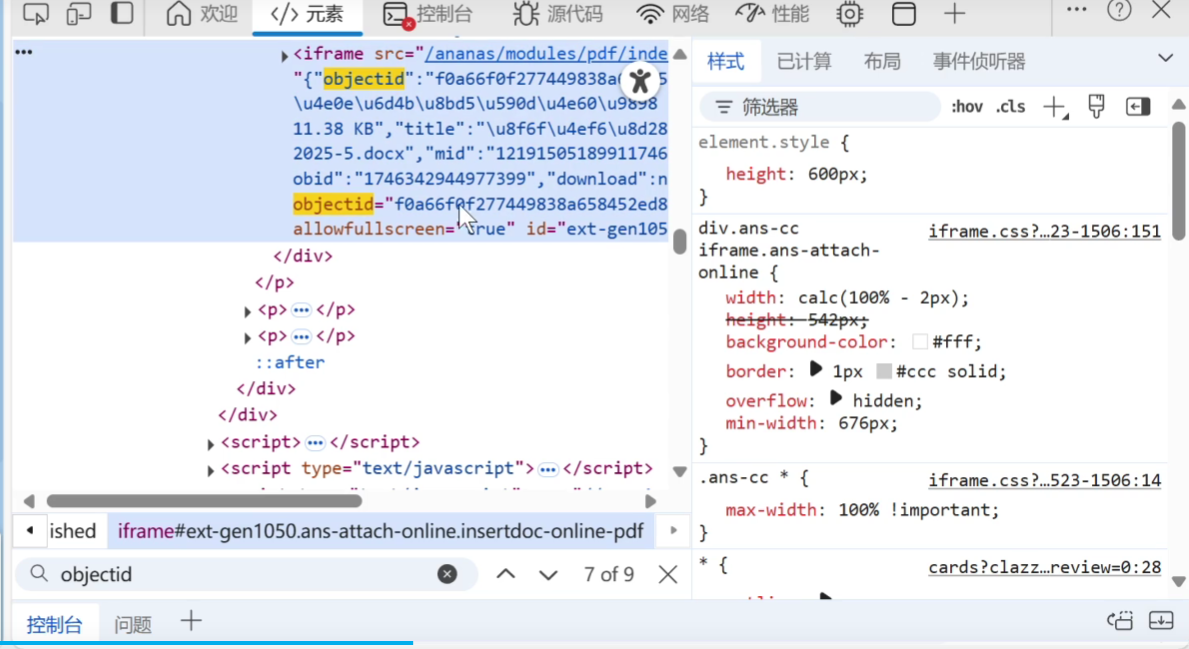Toggle the sidebar dock panel icon
Image resolution: width=1189 pixels, height=649 pixels.
121,13
